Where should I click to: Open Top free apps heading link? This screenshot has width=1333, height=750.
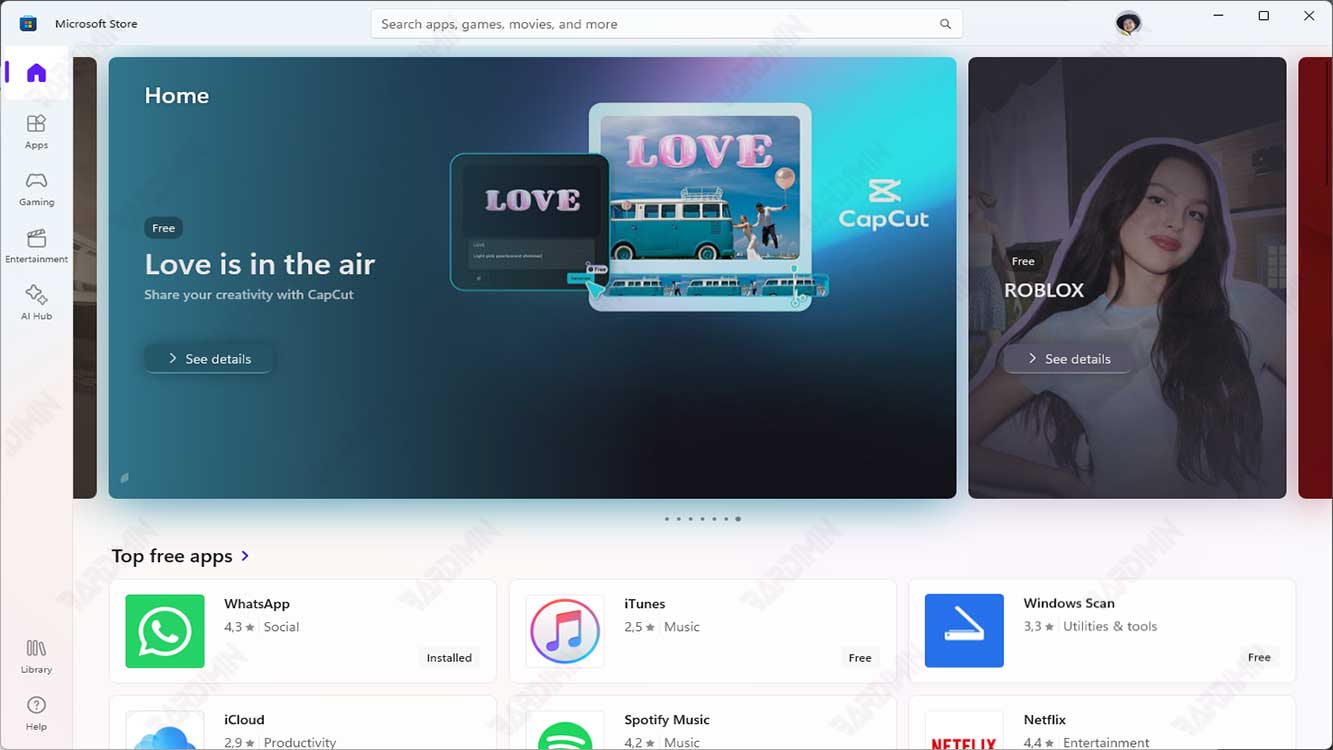coord(172,556)
